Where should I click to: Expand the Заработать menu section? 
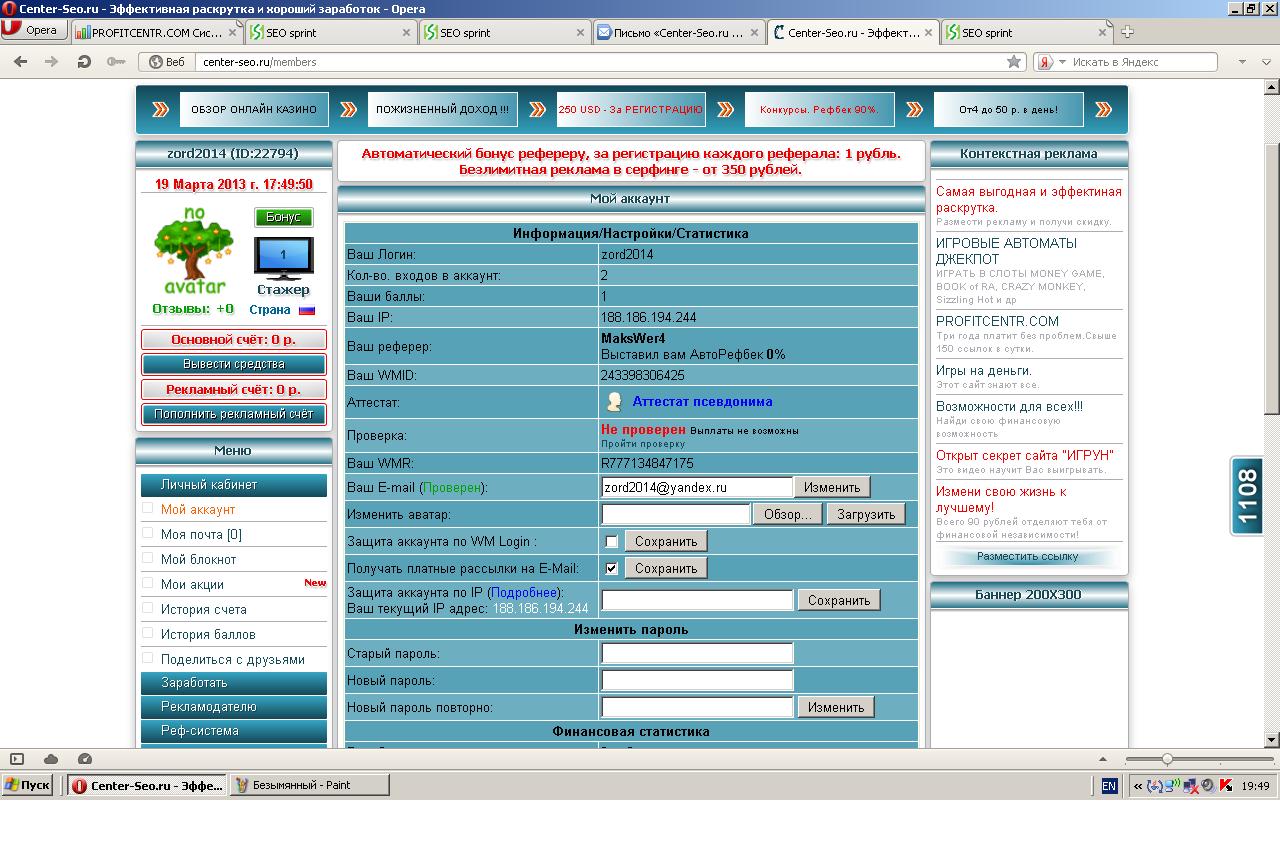(234, 683)
